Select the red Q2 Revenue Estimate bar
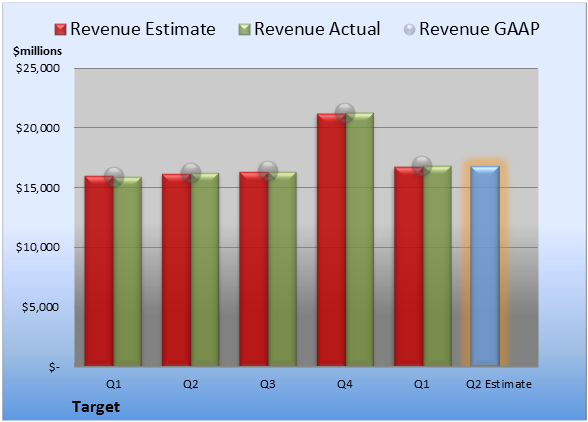This screenshot has height=422, width=588. click(176, 270)
